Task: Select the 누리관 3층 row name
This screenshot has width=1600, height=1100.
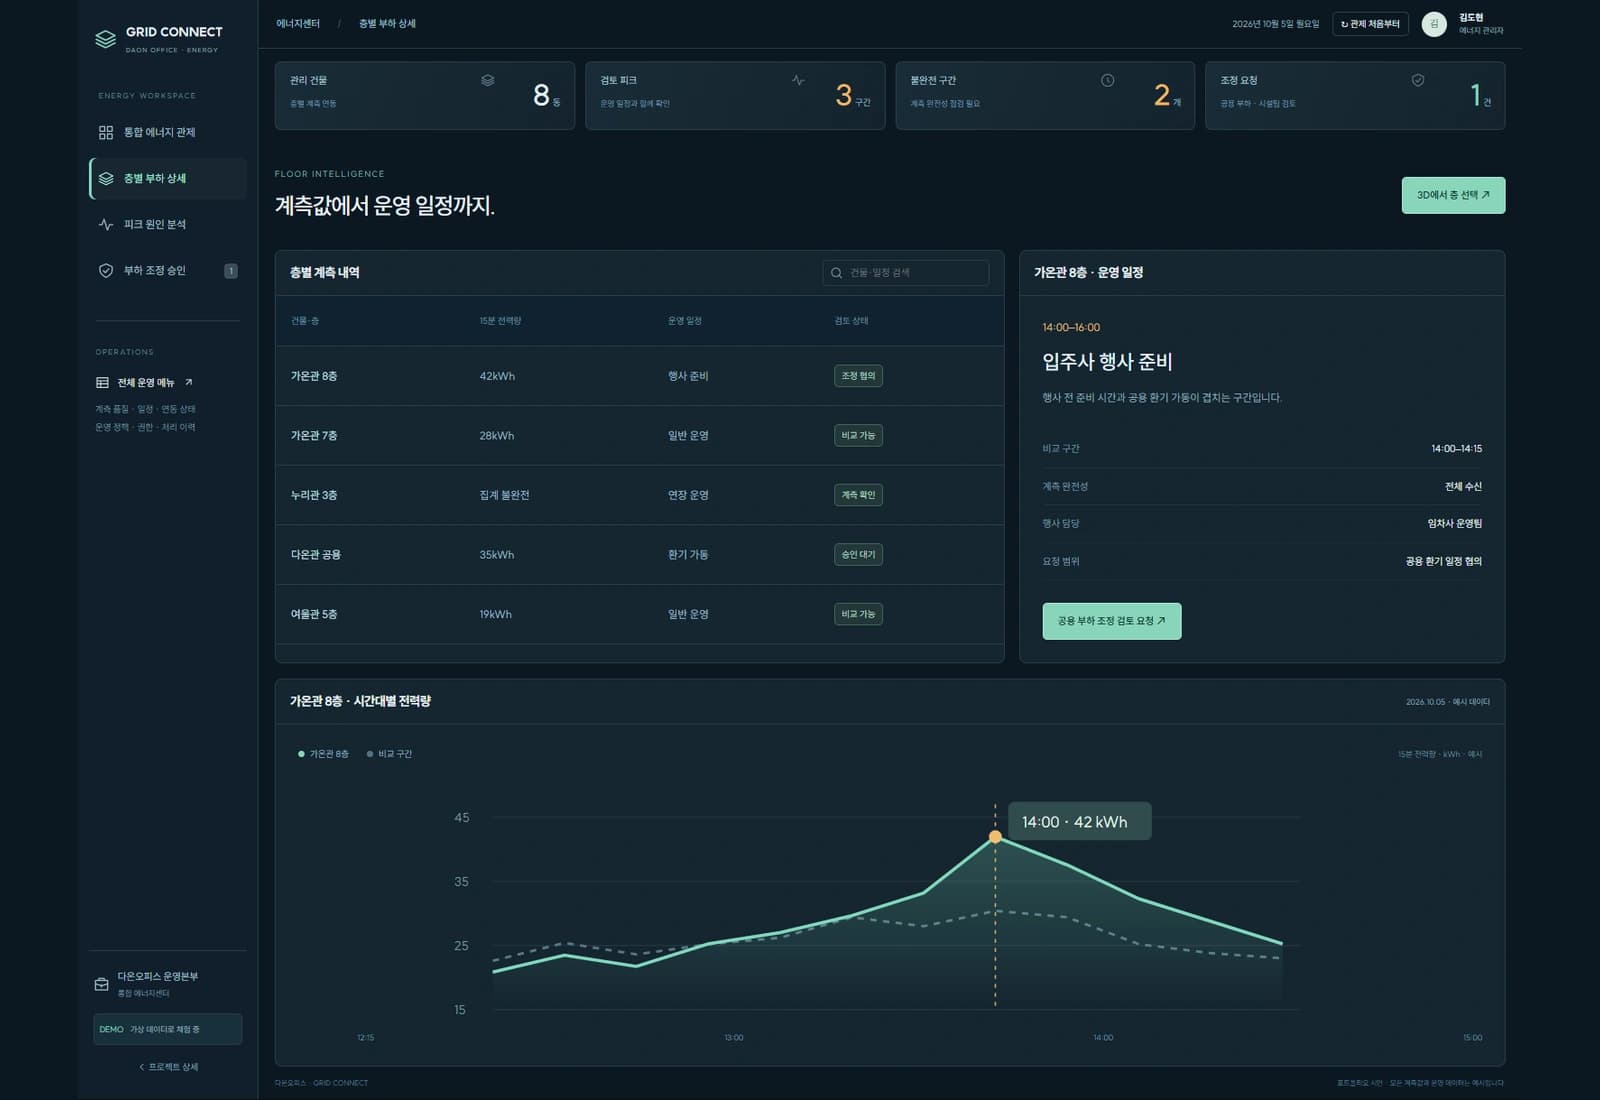Action: (x=314, y=495)
